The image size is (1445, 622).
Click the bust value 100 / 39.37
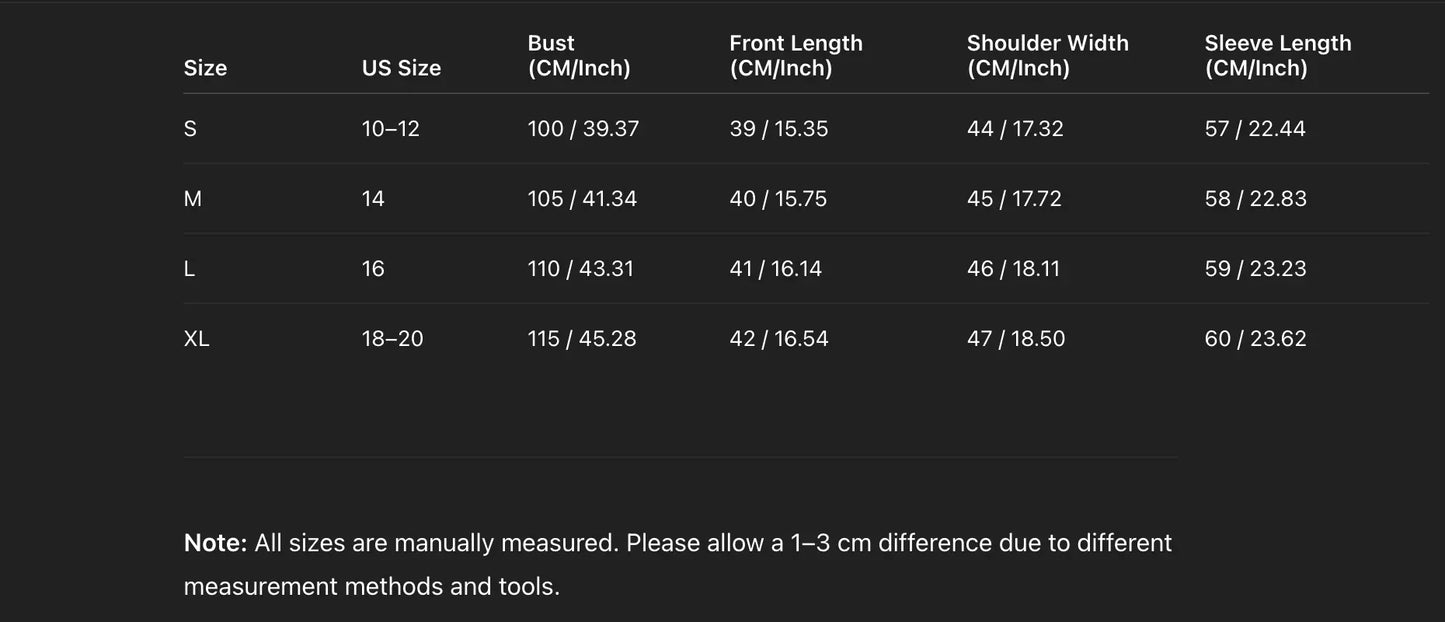583,129
